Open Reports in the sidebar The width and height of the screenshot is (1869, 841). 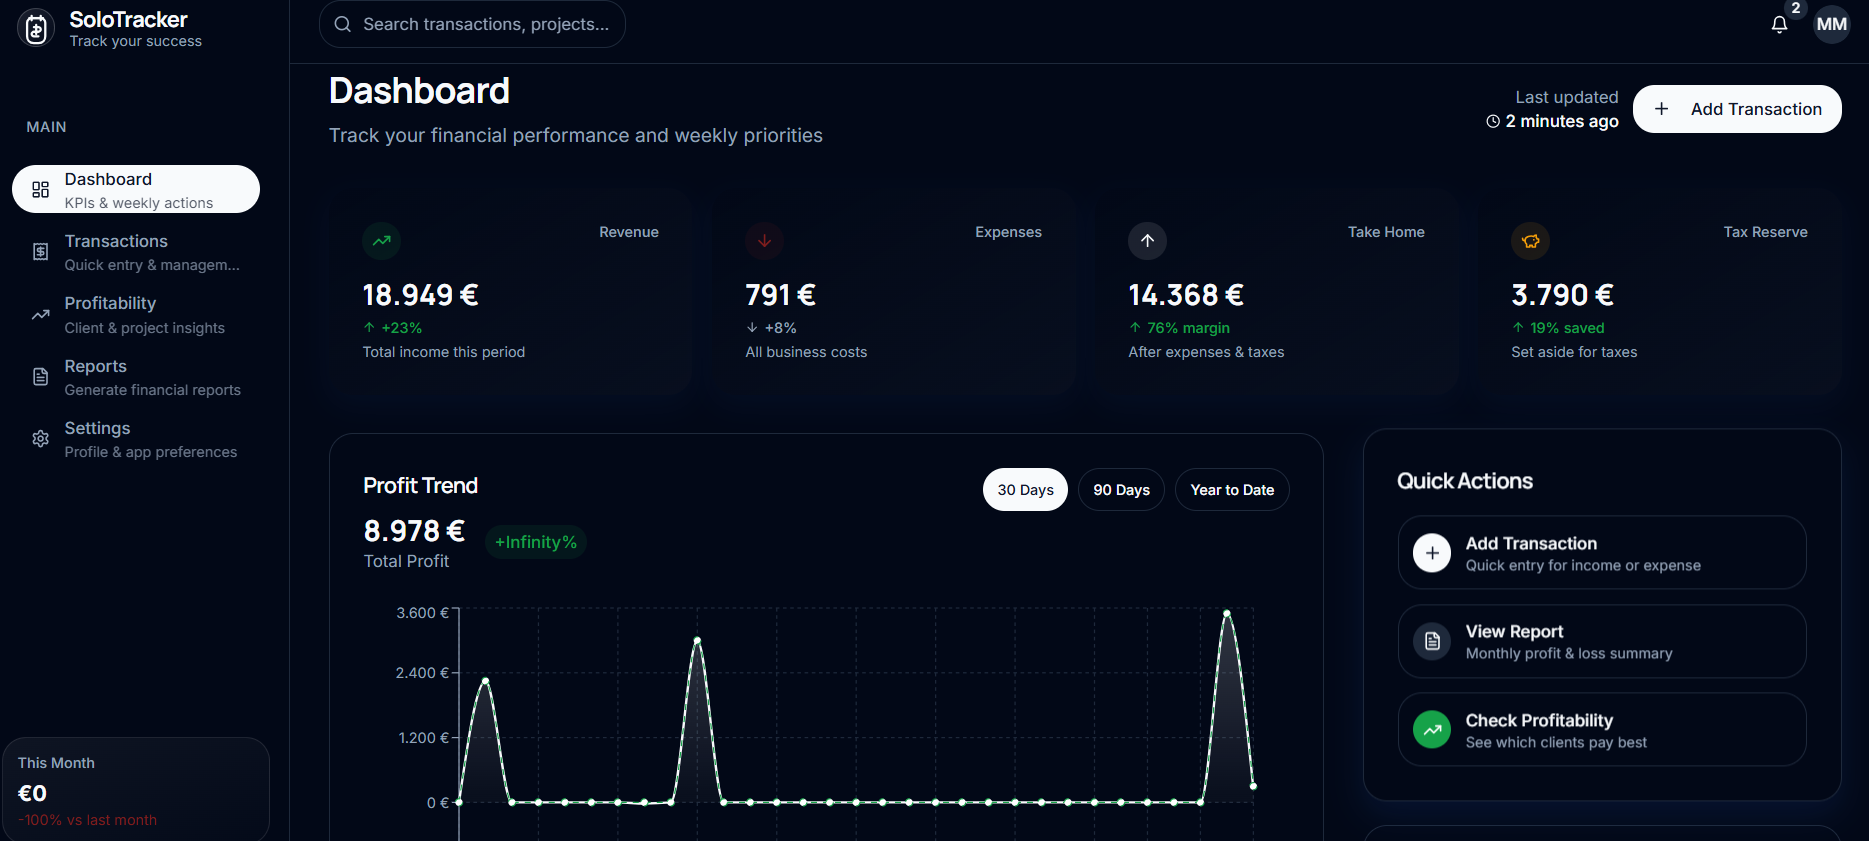(136, 377)
